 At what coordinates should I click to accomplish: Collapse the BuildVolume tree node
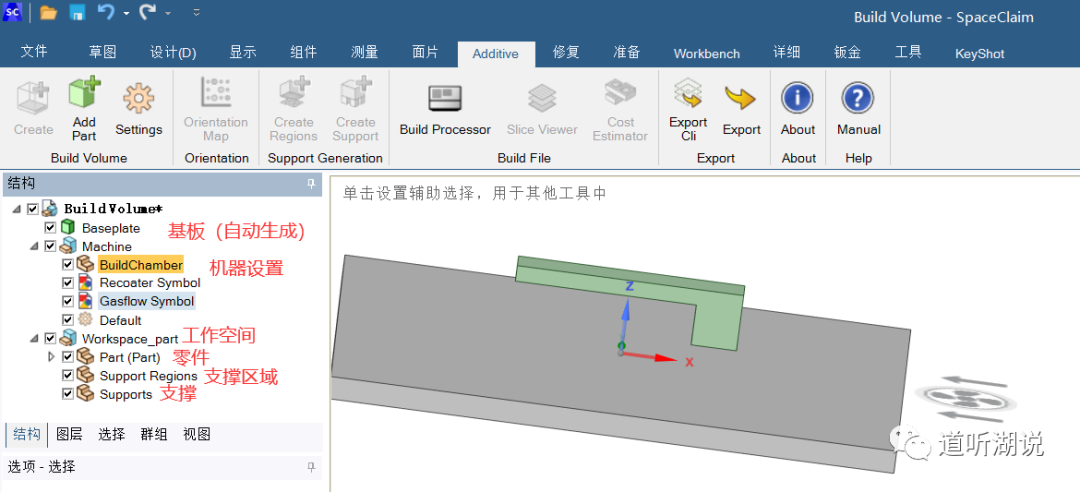(x=17, y=209)
